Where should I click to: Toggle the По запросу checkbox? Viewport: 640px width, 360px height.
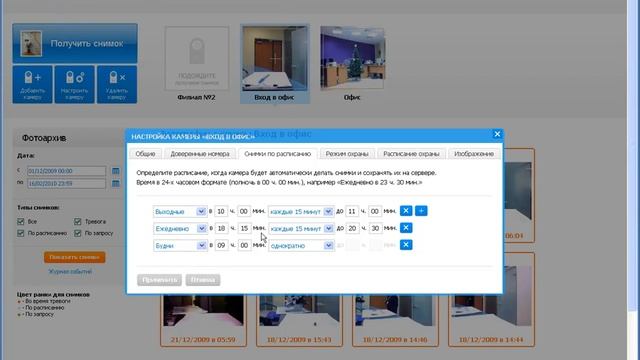tap(78, 233)
